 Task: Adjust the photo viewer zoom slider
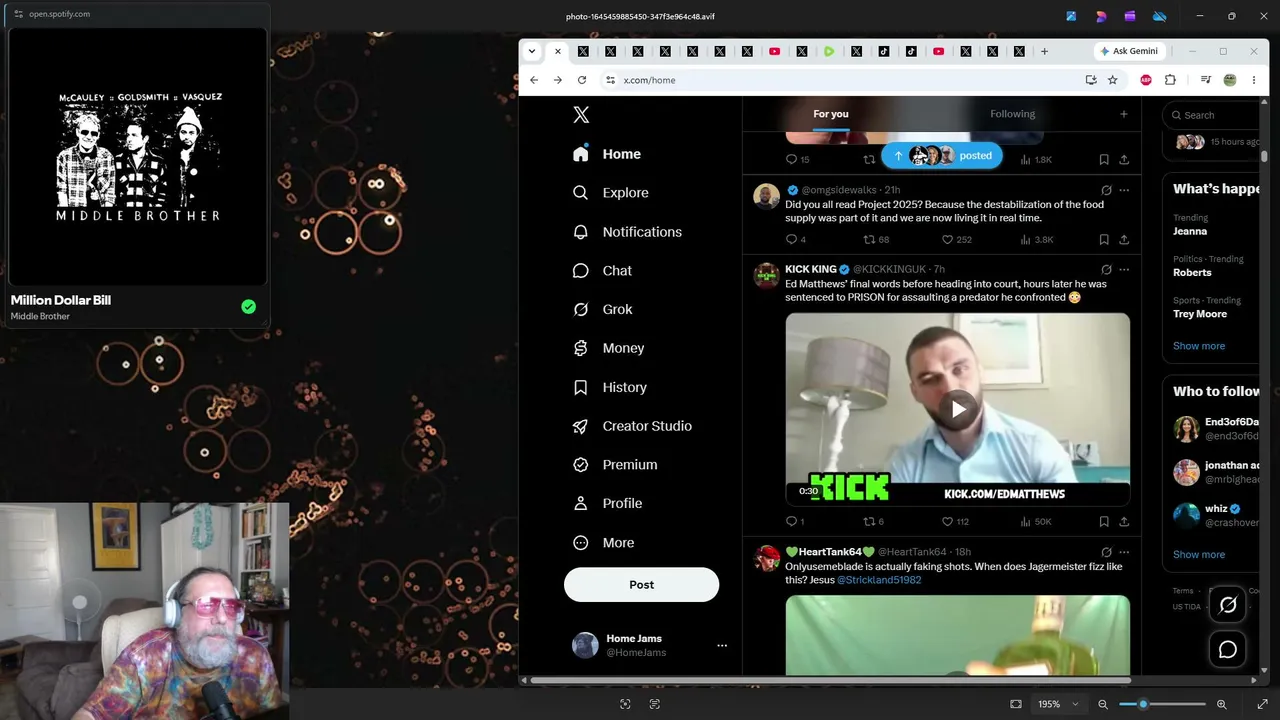1162,704
